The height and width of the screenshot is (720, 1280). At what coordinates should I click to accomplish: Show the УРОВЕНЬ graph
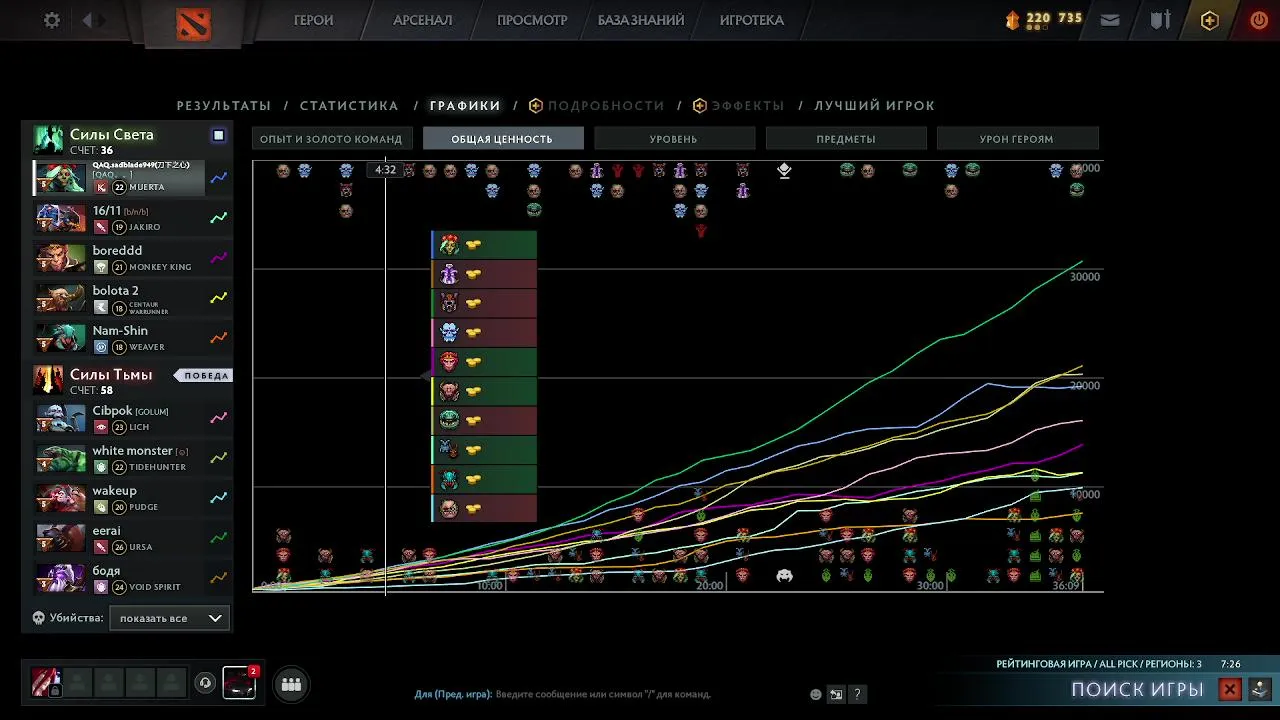[674, 139]
